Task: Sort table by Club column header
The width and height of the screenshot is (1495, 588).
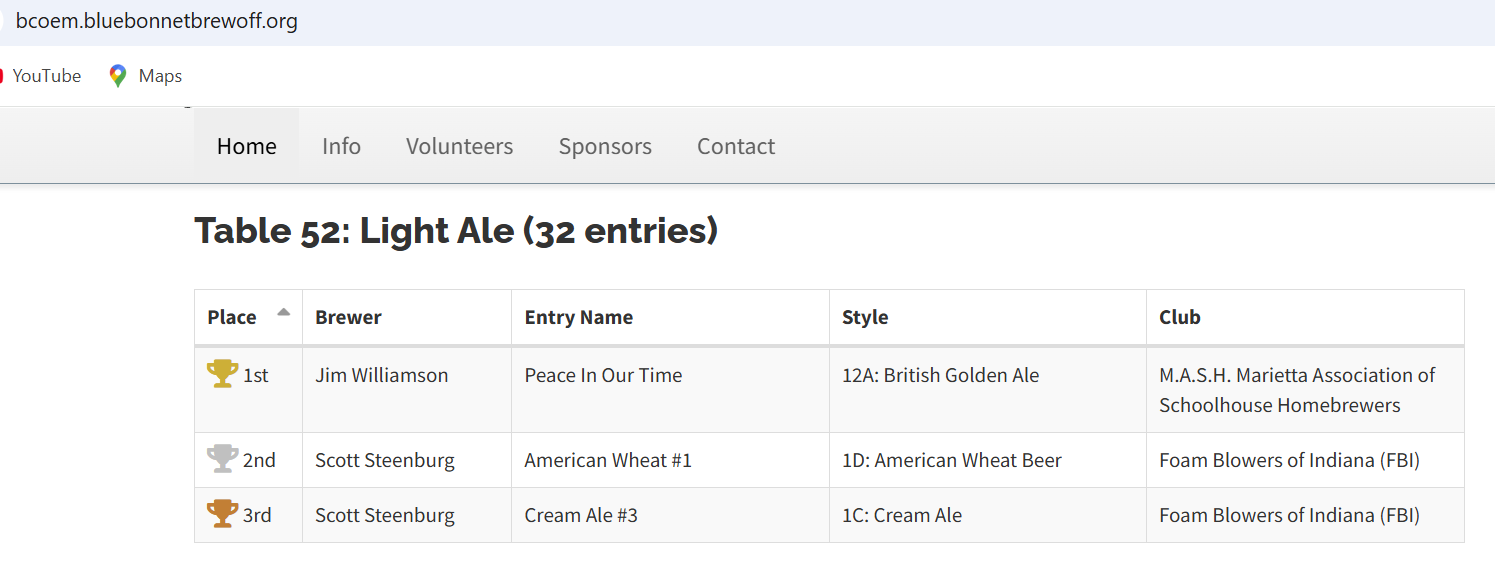Action: coord(1179,317)
